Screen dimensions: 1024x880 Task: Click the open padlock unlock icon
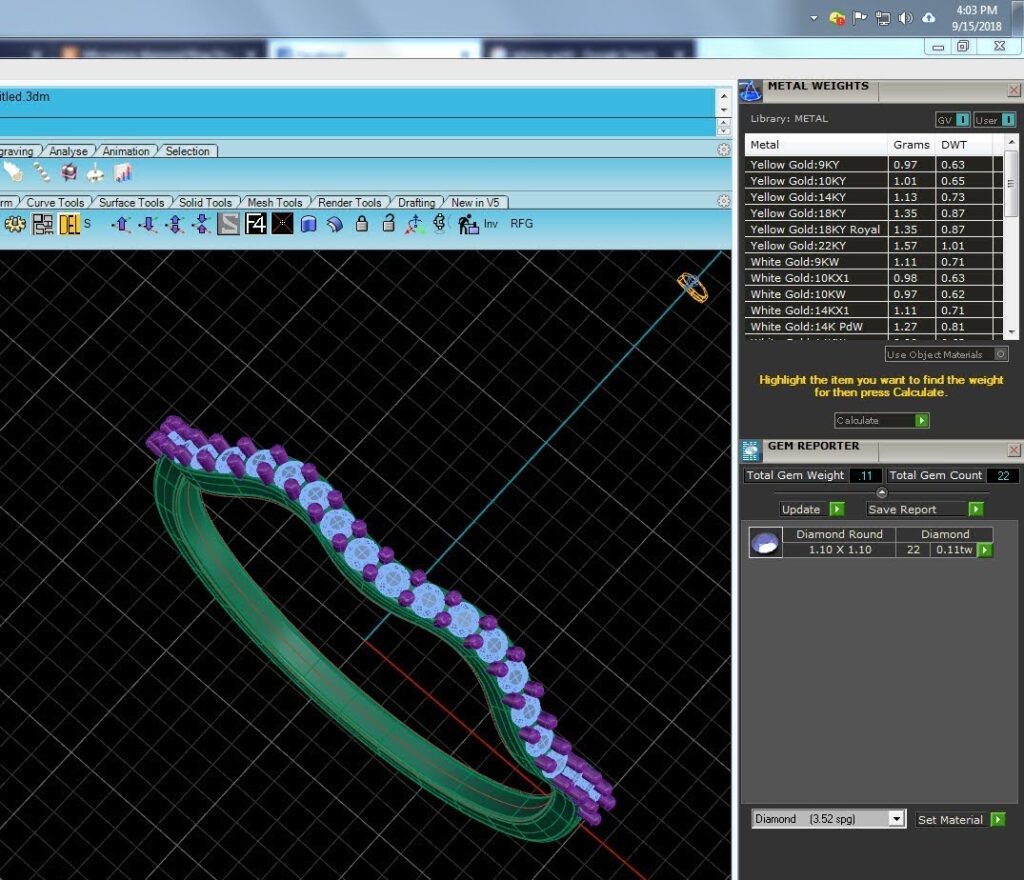pos(389,224)
